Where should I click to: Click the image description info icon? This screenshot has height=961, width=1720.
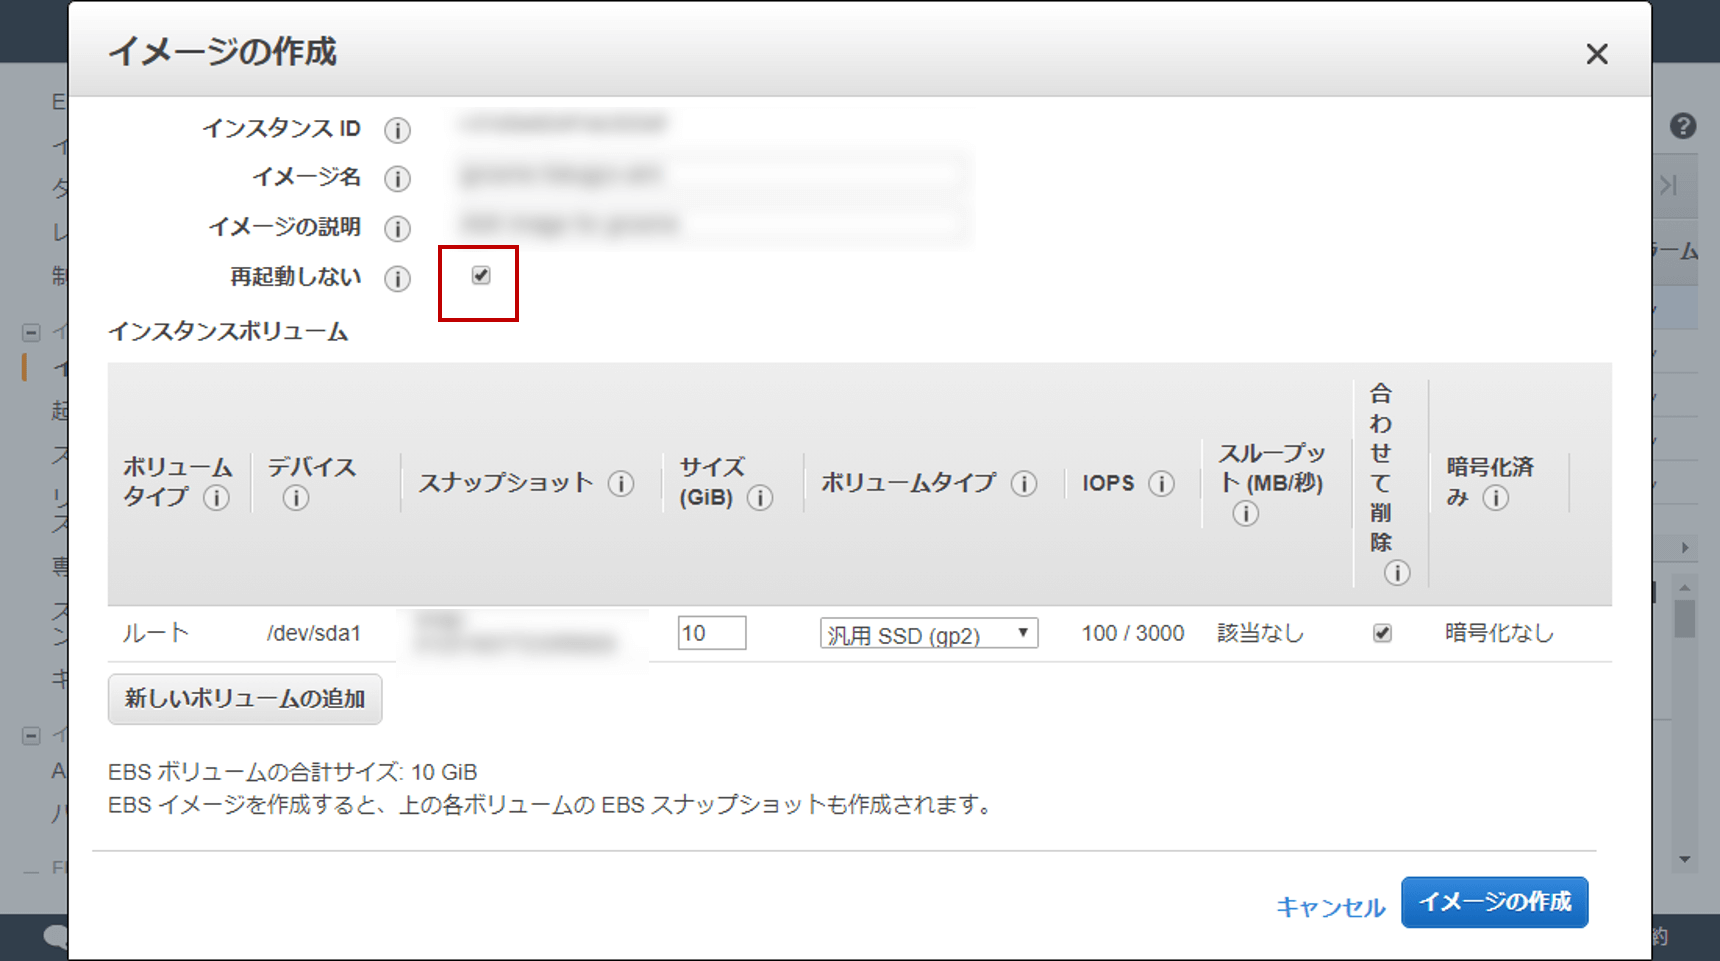pos(397,229)
